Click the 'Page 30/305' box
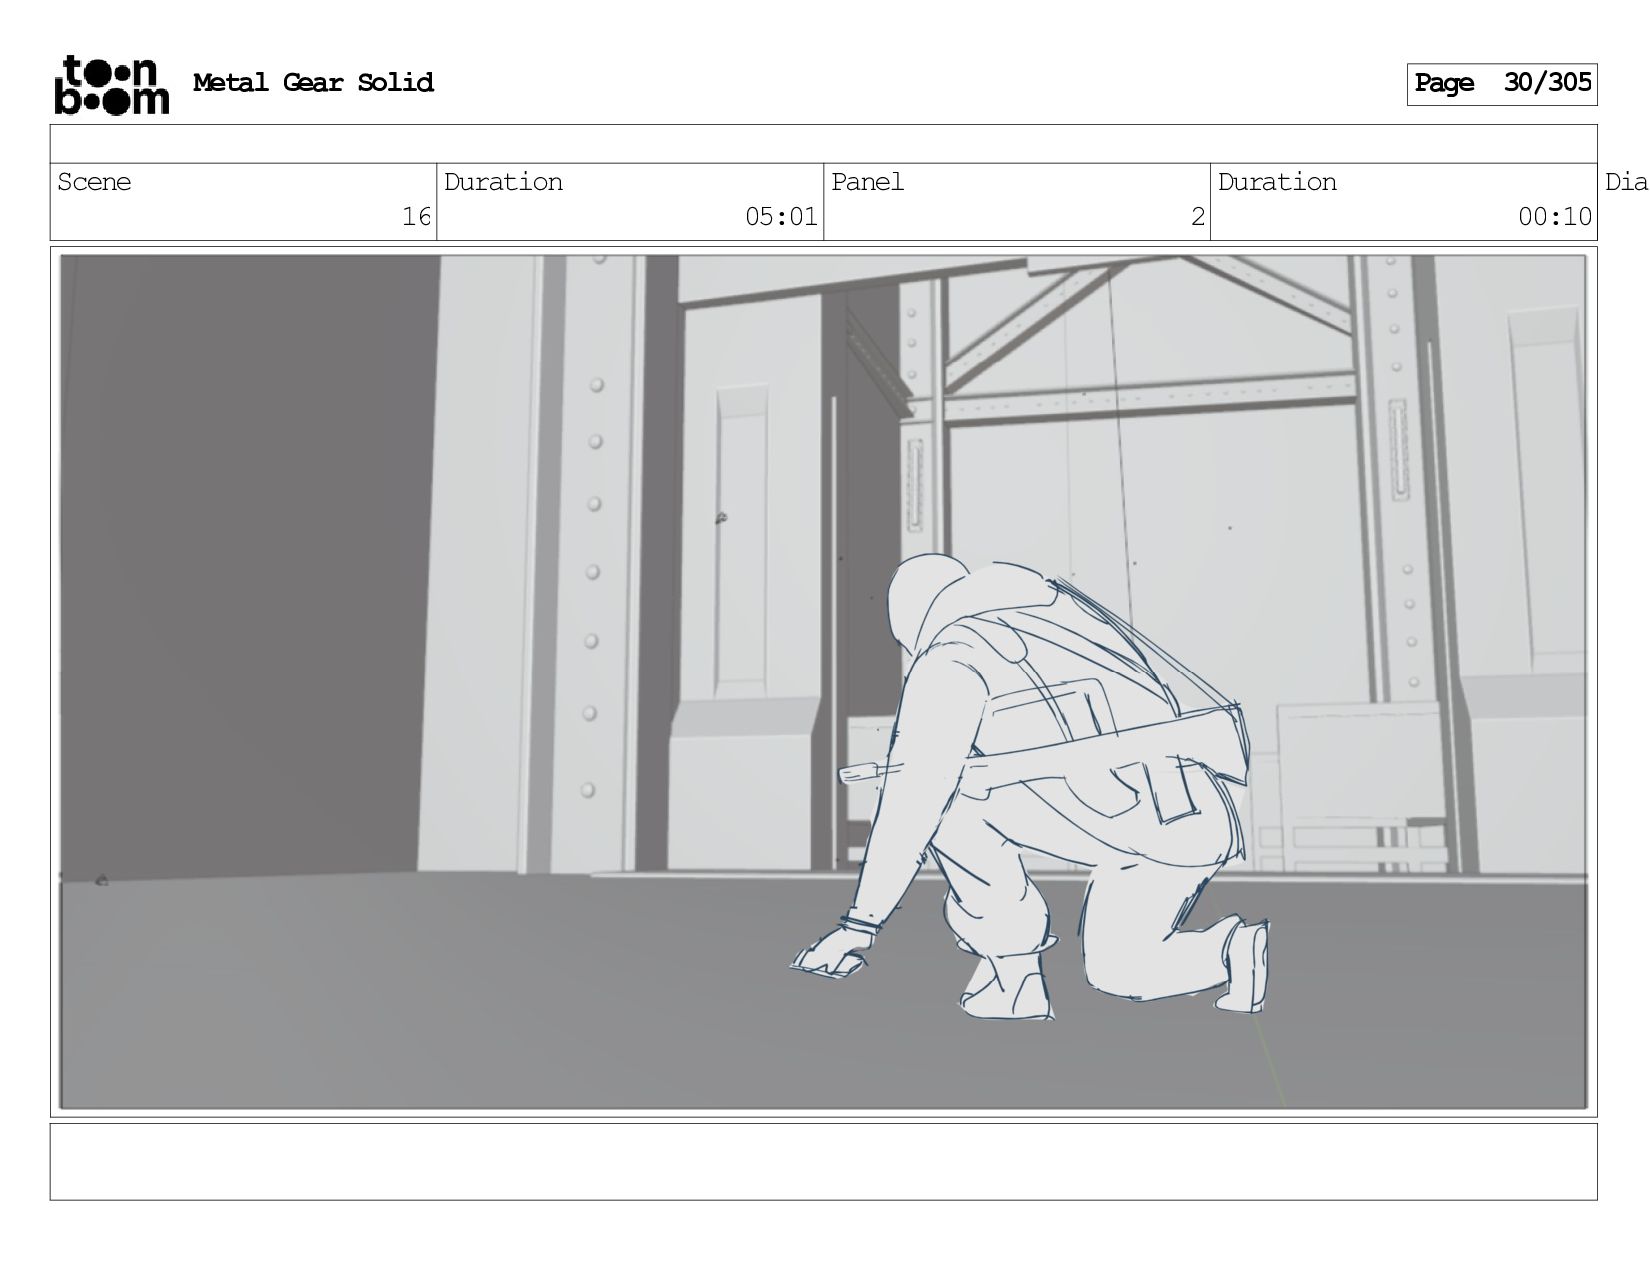This screenshot has height=1275, width=1650. tap(1502, 84)
